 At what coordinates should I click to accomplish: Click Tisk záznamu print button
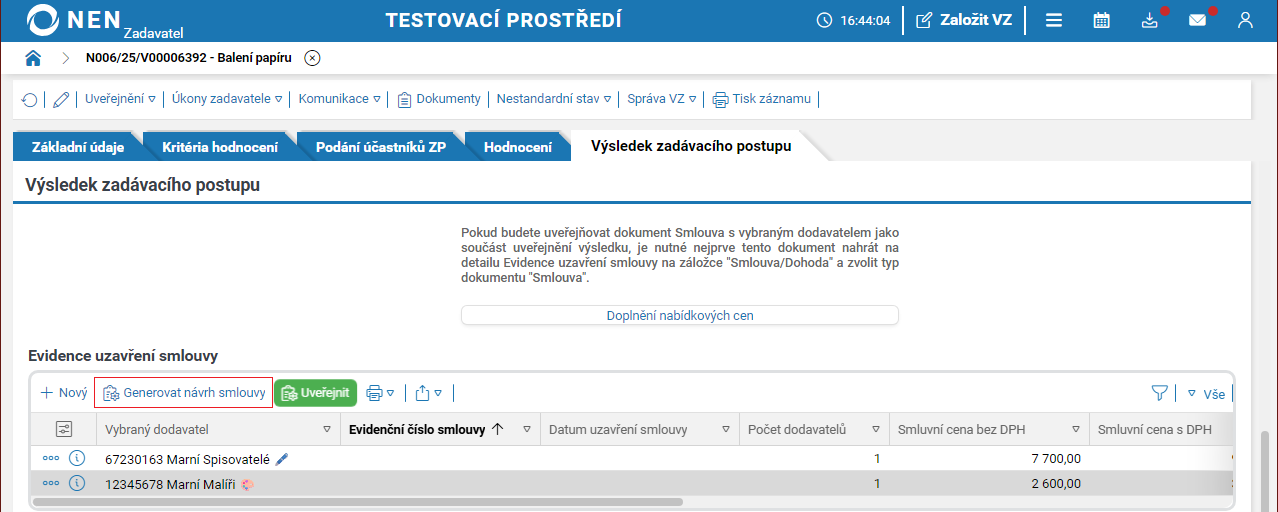click(764, 99)
